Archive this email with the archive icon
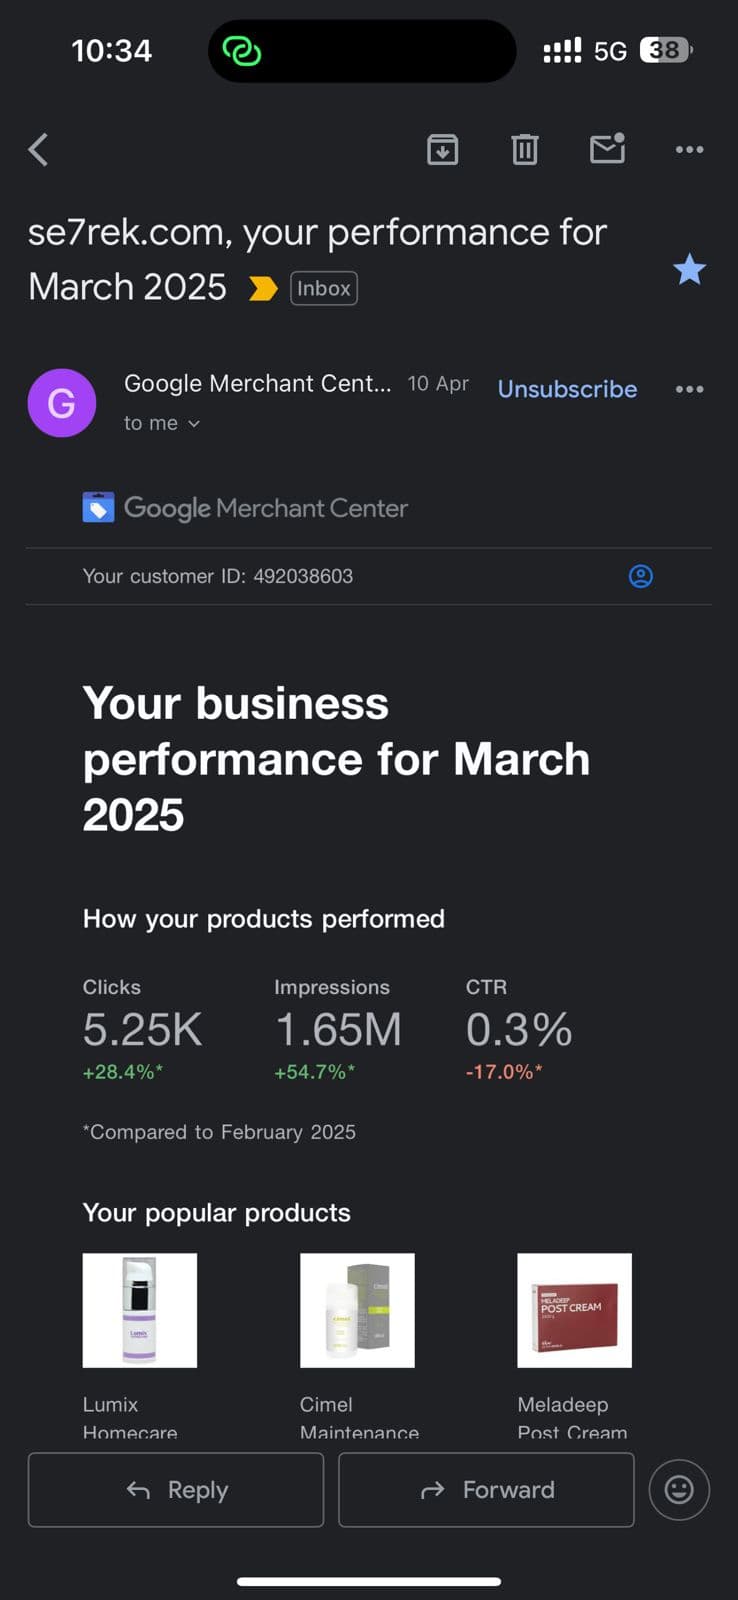Viewport: 738px width, 1600px height. [442, 150]
